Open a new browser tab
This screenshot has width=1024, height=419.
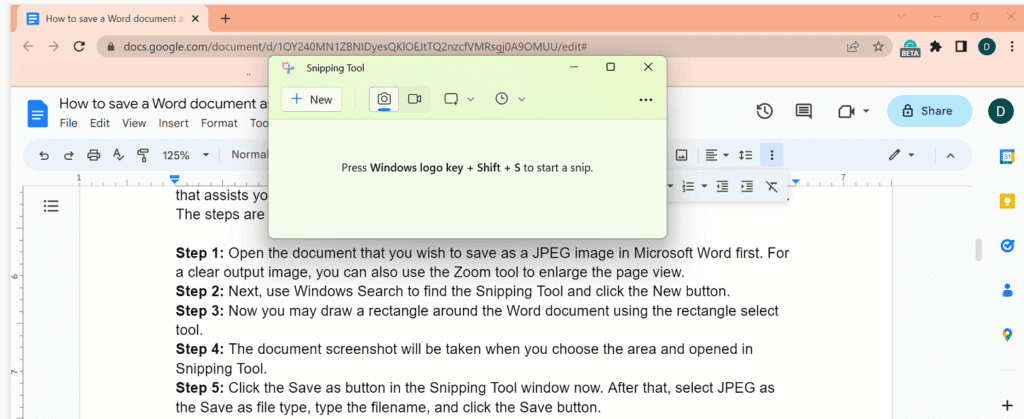225,18
